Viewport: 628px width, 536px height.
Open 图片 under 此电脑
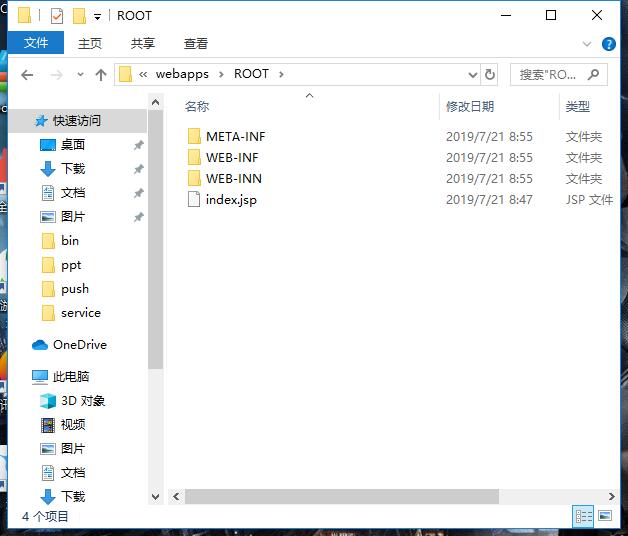tap(72, 449)
